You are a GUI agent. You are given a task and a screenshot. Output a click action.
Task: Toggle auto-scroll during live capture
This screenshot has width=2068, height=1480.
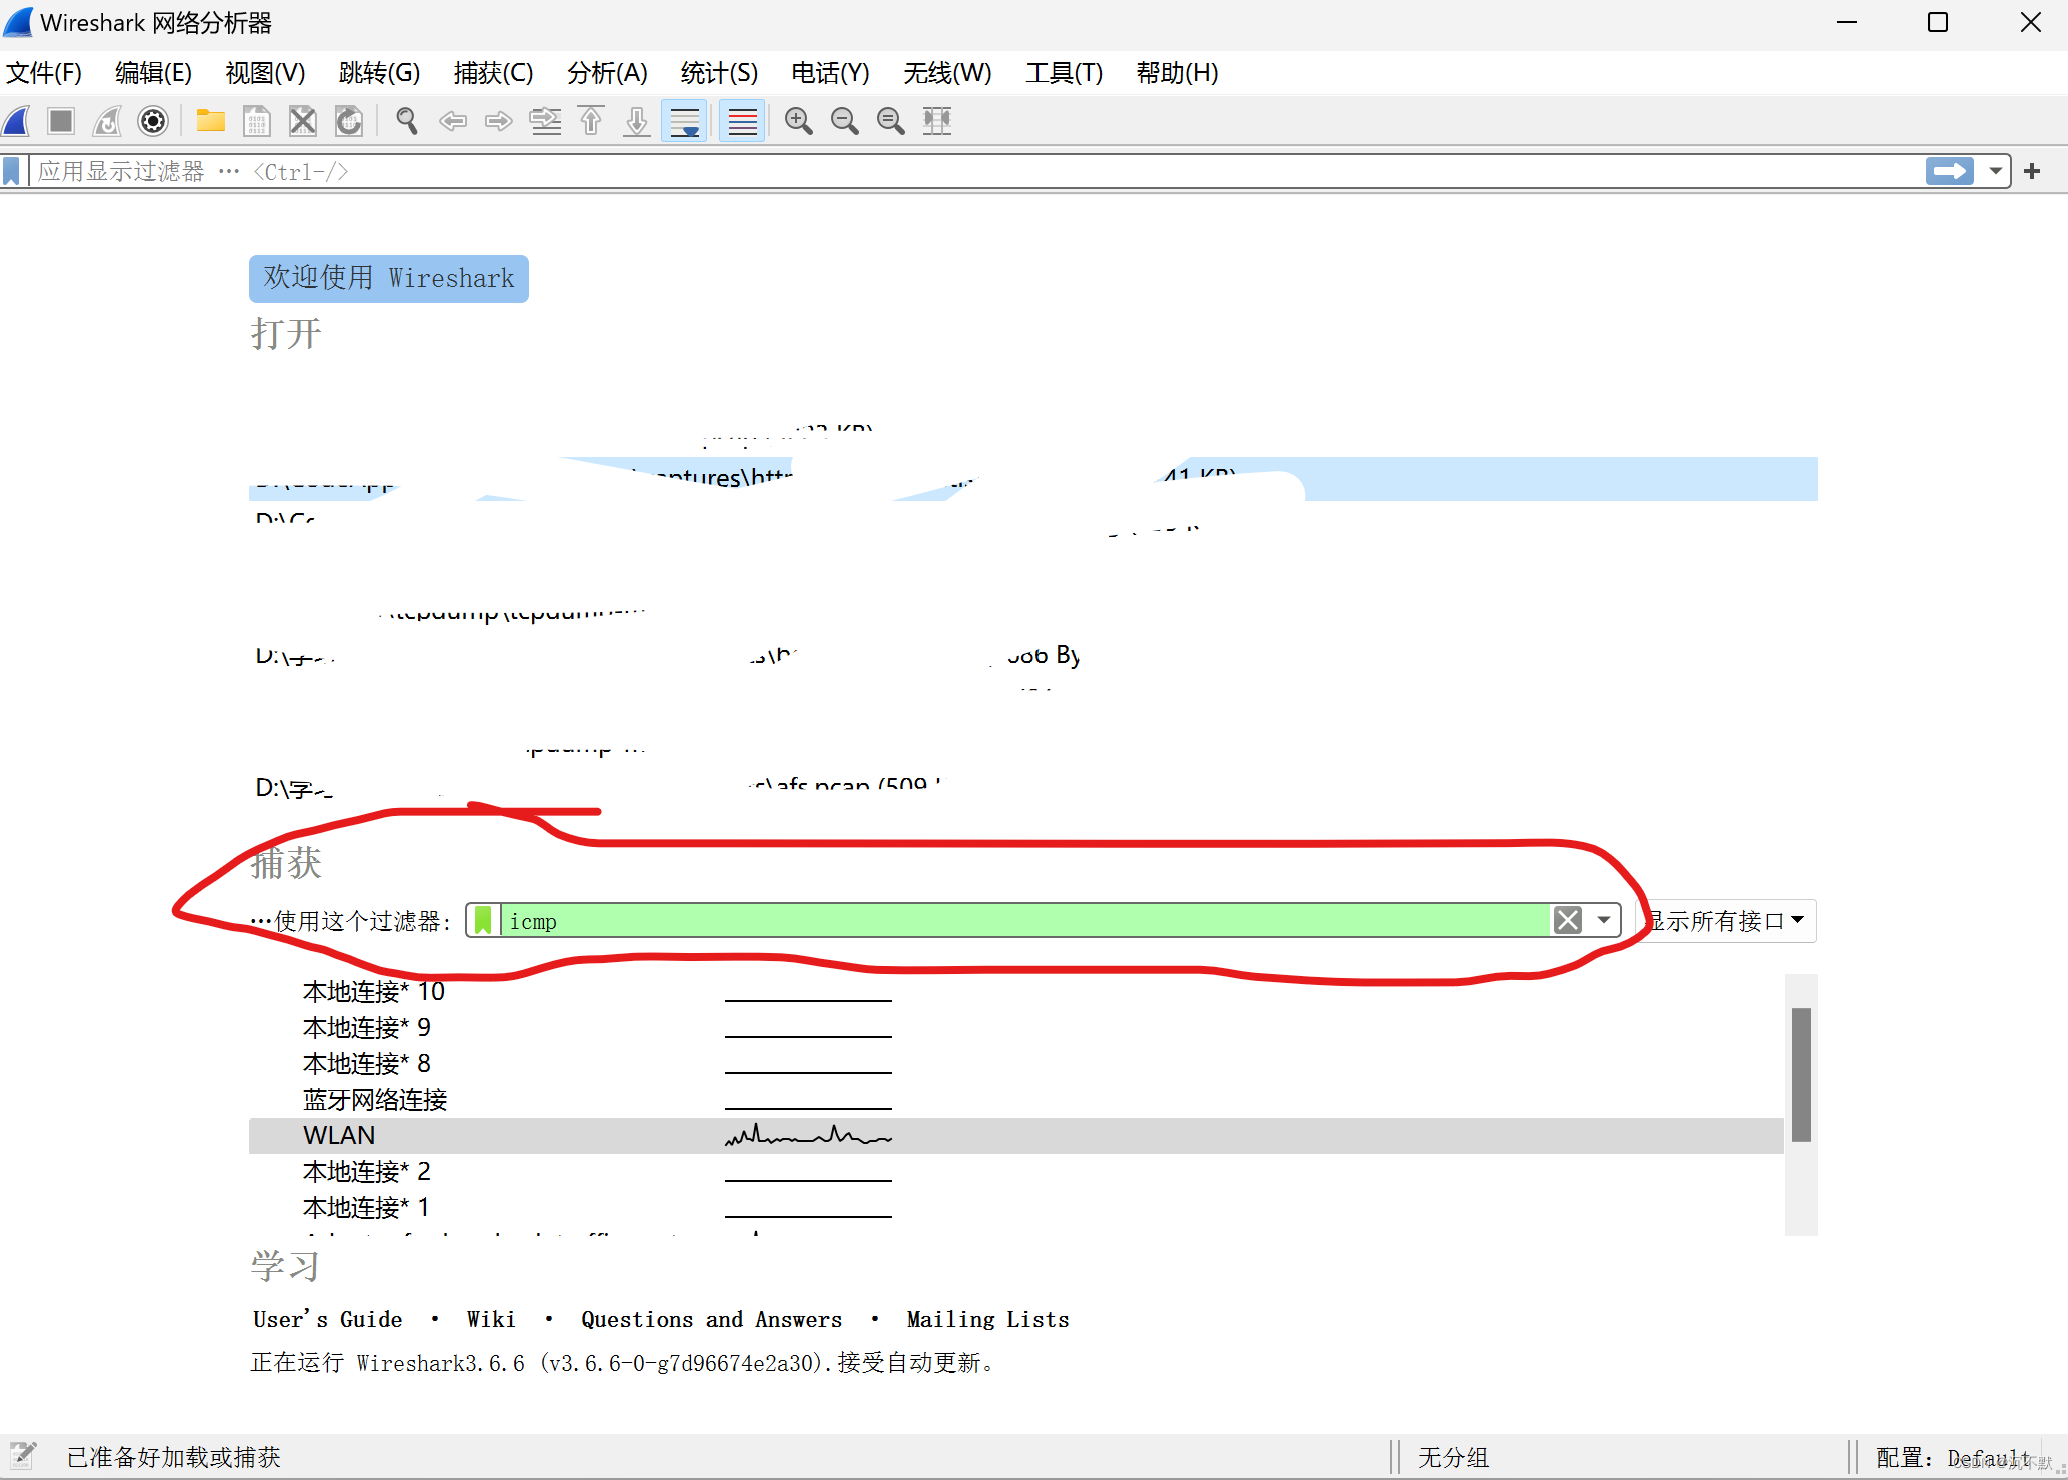coord(685,121)
